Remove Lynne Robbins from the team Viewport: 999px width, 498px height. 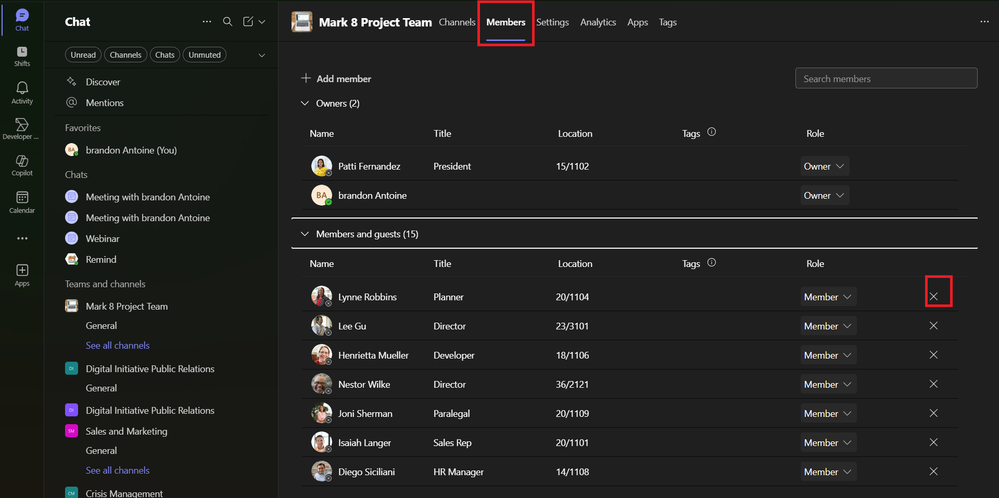pyautogui.click(x=933, y=297)
